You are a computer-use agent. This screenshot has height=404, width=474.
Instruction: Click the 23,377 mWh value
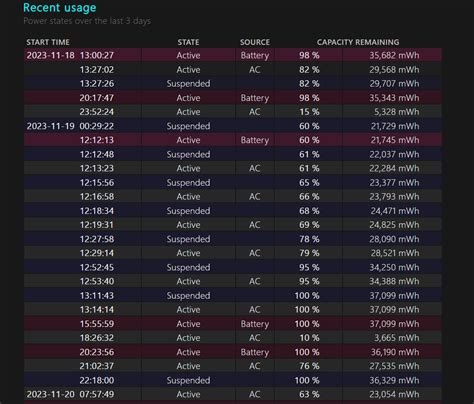pyautogui.click(x=394, y=183)
